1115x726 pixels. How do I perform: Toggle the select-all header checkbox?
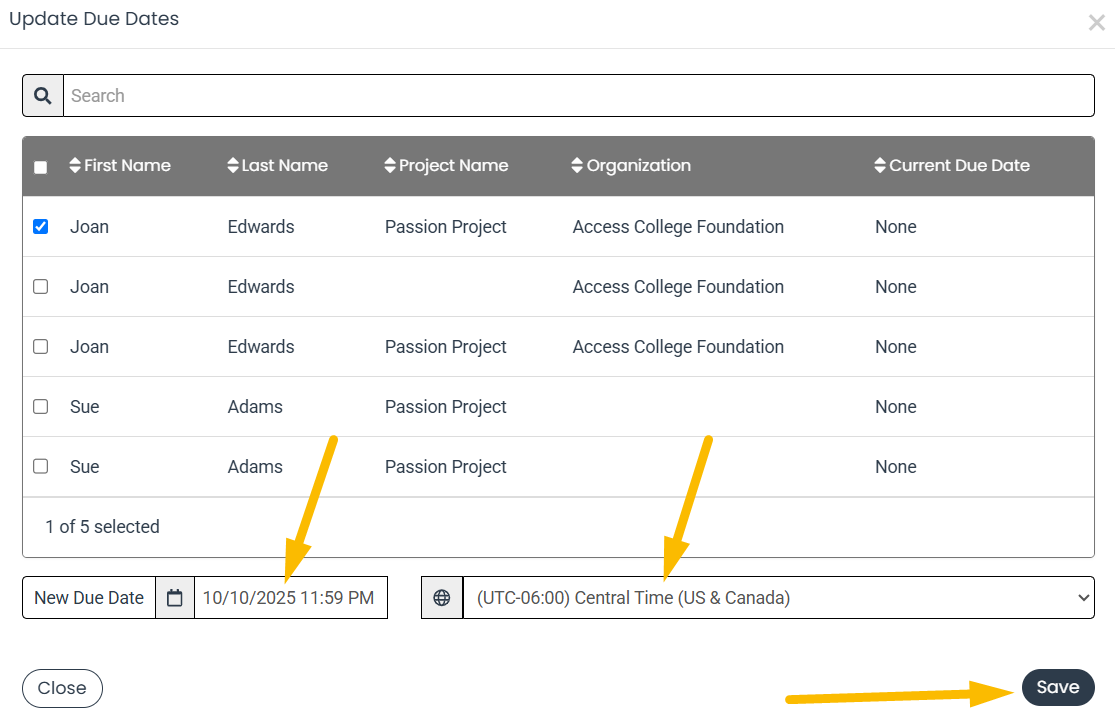[x=41, y=167]
